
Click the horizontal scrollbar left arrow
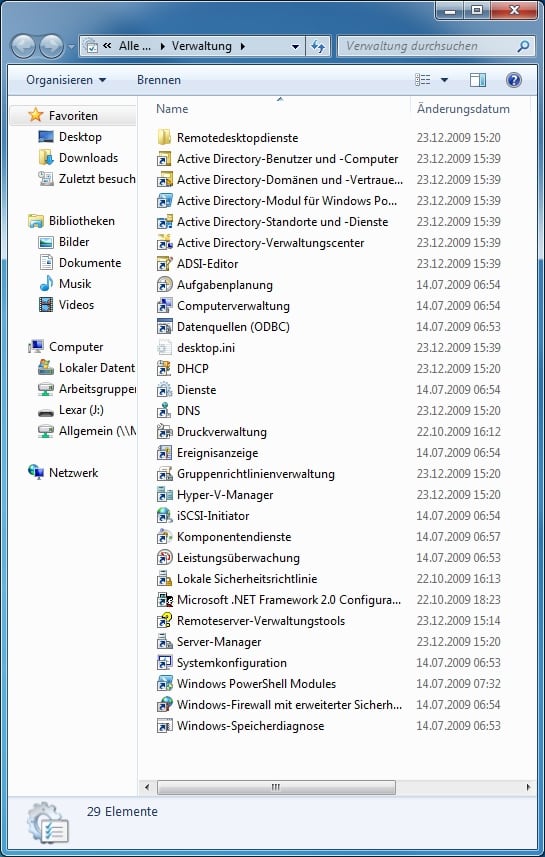(x=147, y=788)
